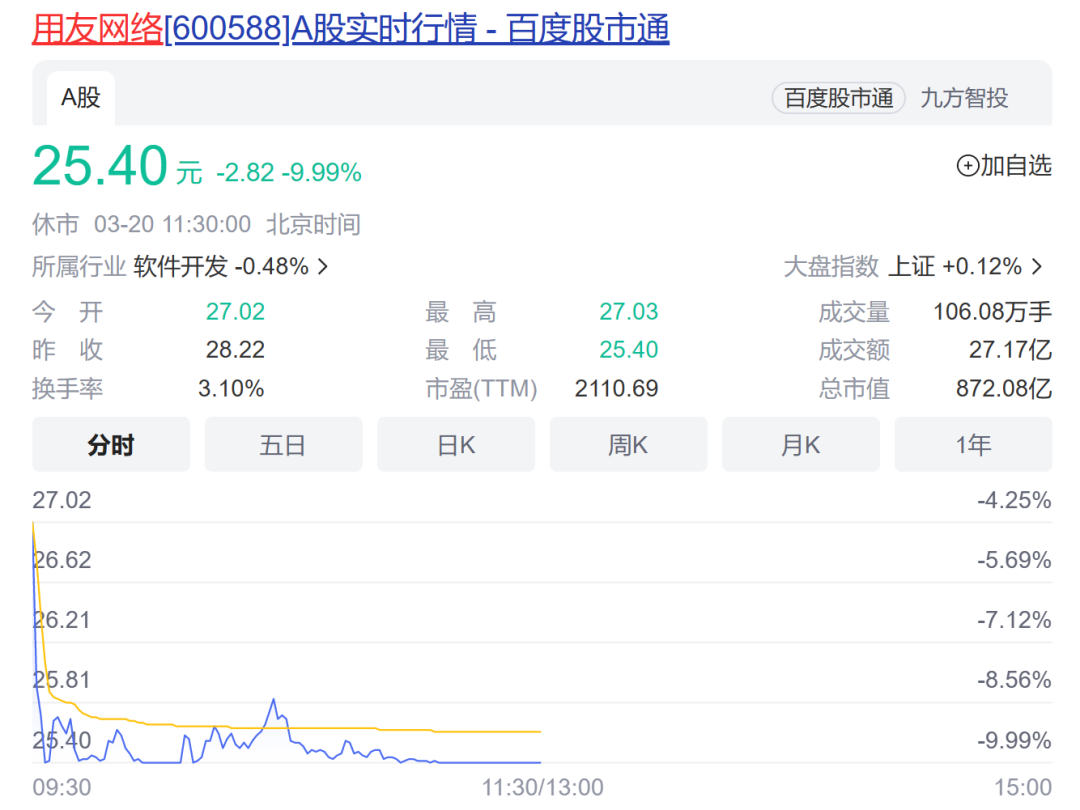Click the plus icon on 加自选
Image resolution: width=1080 pixels, height=810 pixels.
point(968,165)
